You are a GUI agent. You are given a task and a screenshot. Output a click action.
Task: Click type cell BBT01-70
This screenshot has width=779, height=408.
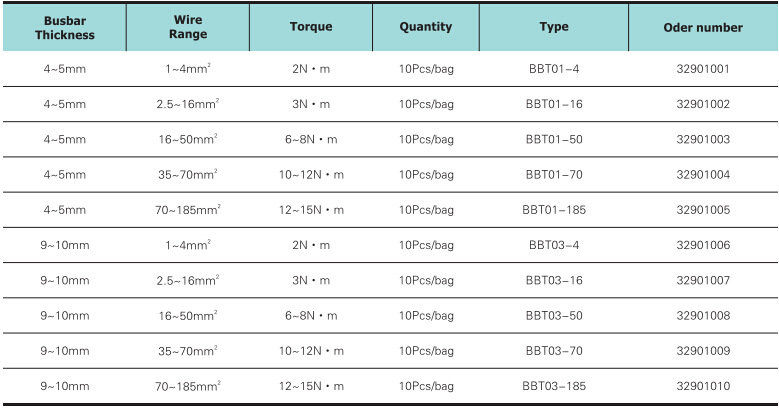[554, 175]
